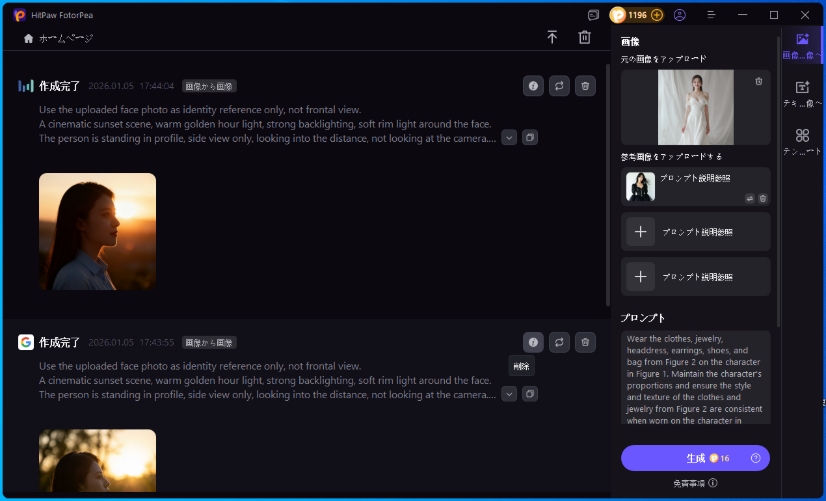
Task: Click the 作成完了 status of 17:44:04 entry
Action: coord(60,86)
